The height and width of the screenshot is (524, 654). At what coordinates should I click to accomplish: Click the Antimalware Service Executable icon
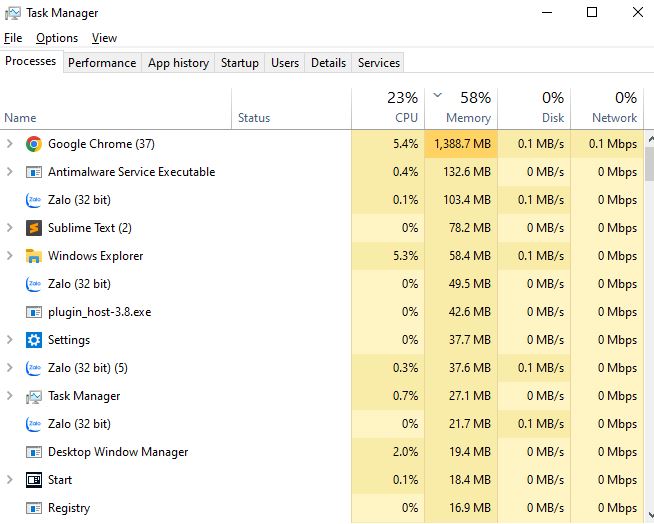coord(34,172)
